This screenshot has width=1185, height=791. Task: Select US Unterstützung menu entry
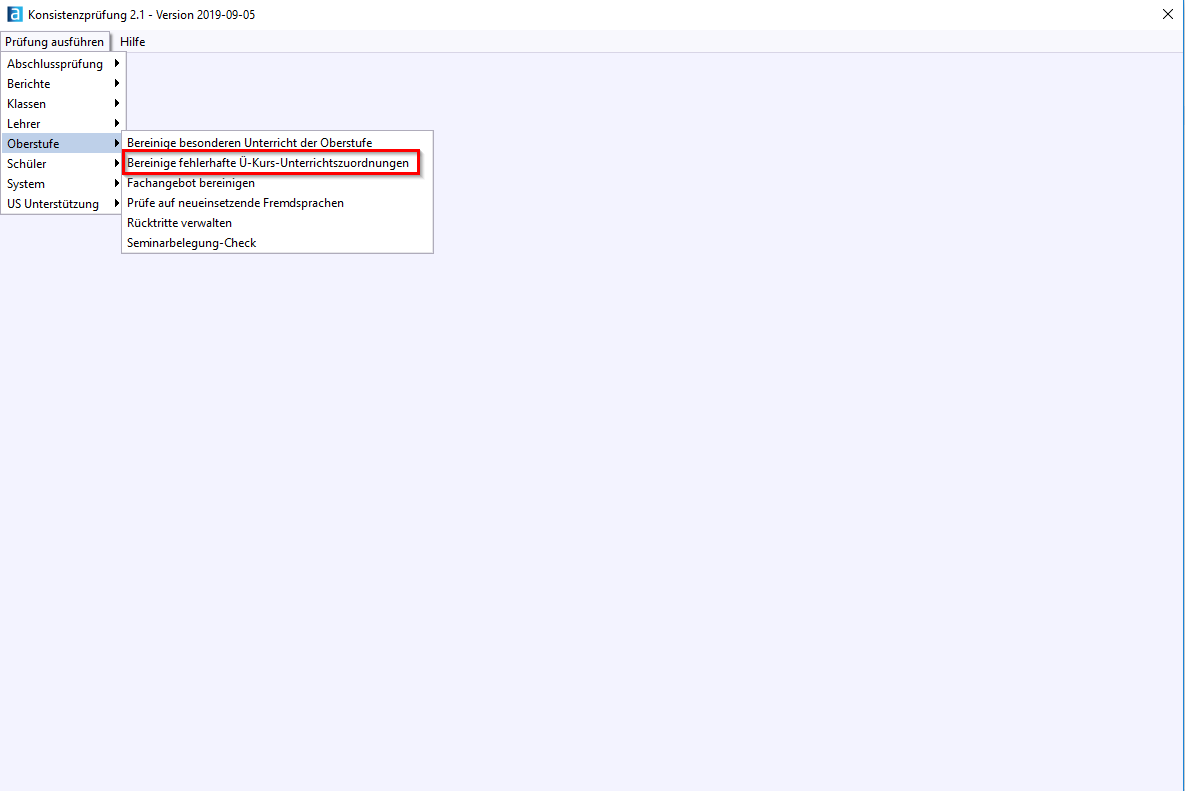[x=63, y=204]
